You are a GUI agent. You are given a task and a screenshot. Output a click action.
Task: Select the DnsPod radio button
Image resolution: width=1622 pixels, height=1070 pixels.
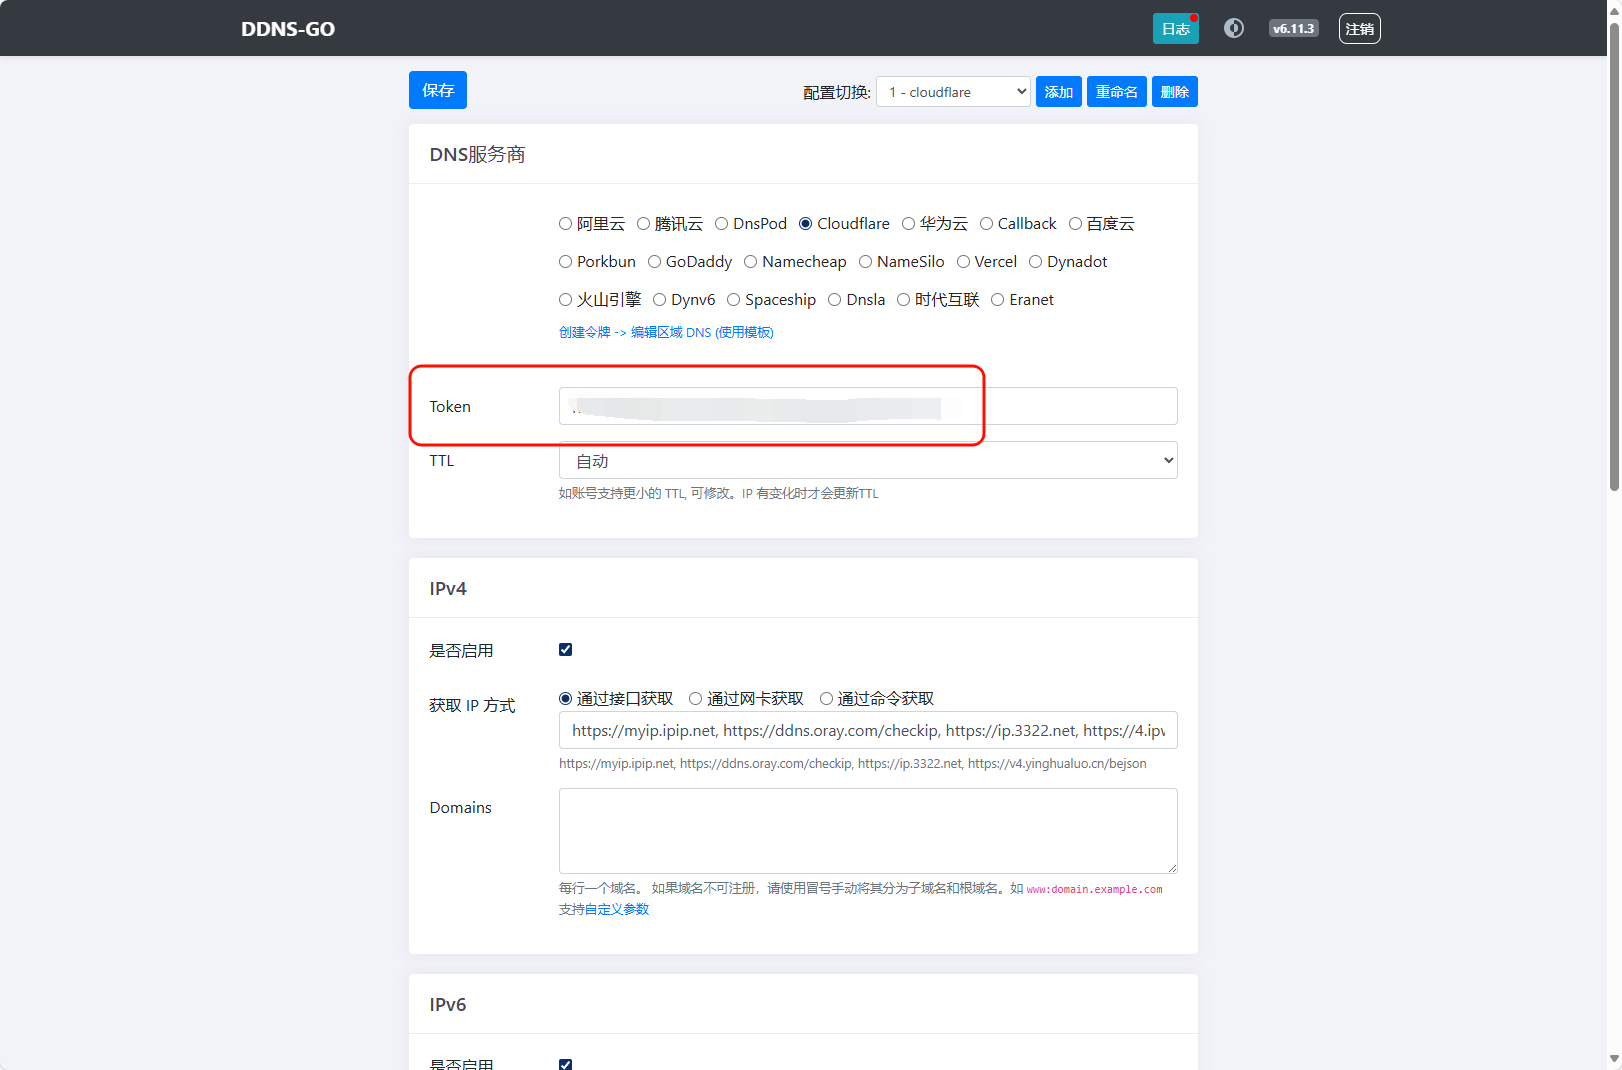coord(722,224)
